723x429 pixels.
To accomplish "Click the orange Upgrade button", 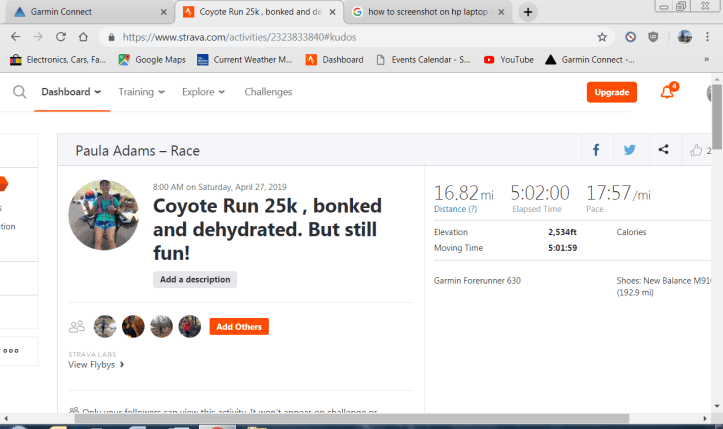I will coord(611,92).
